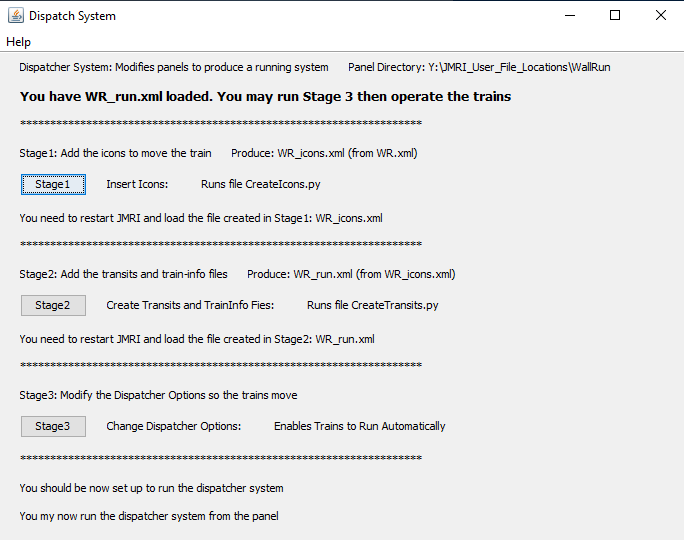Click the Stage3 button
The image size is (684, 540).
point(53,426)
